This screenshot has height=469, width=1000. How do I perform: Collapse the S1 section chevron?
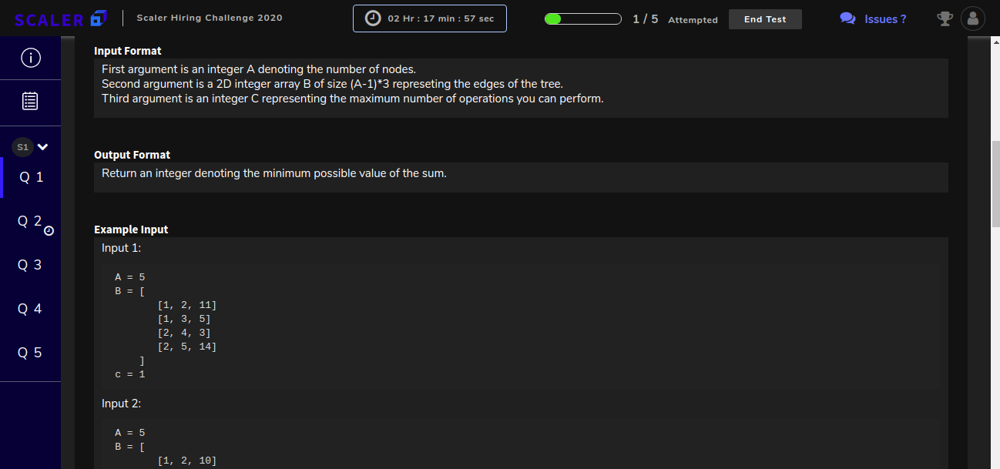43,147
